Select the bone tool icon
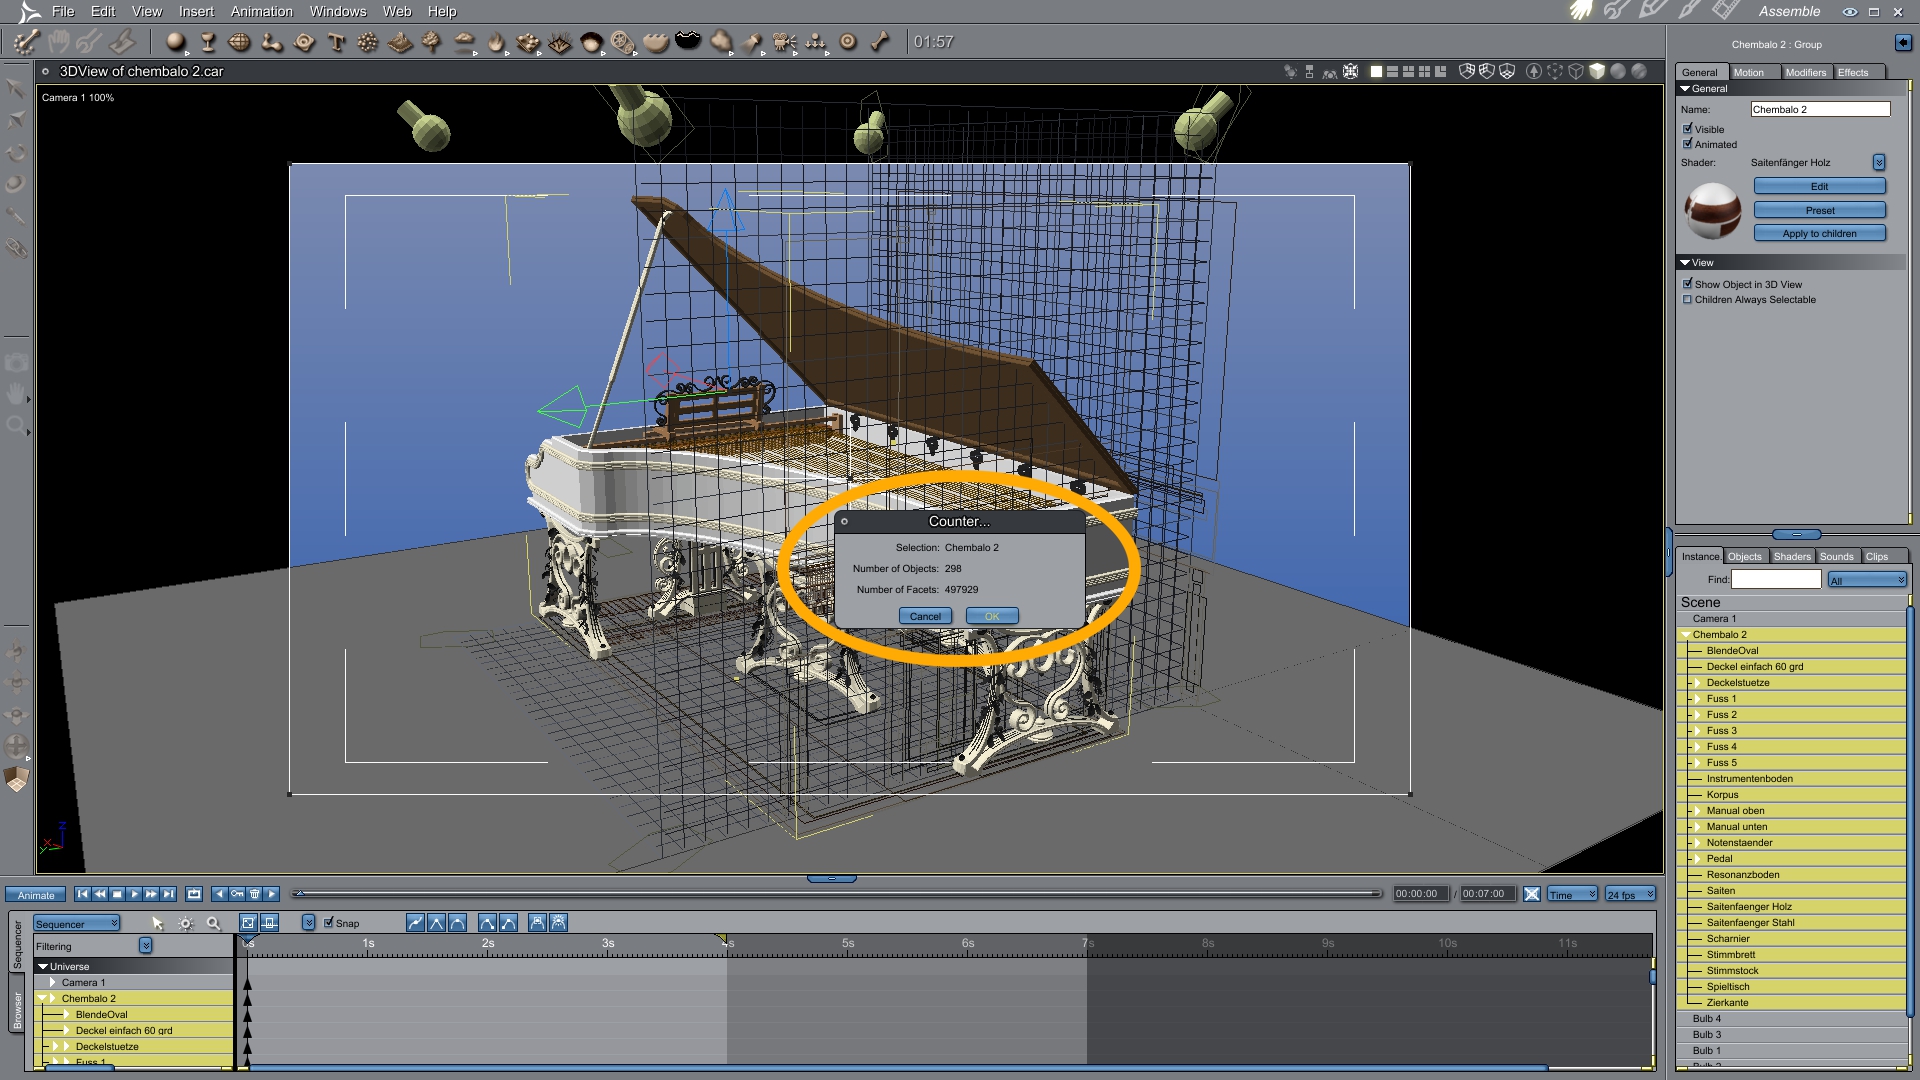 coord(880,42)
